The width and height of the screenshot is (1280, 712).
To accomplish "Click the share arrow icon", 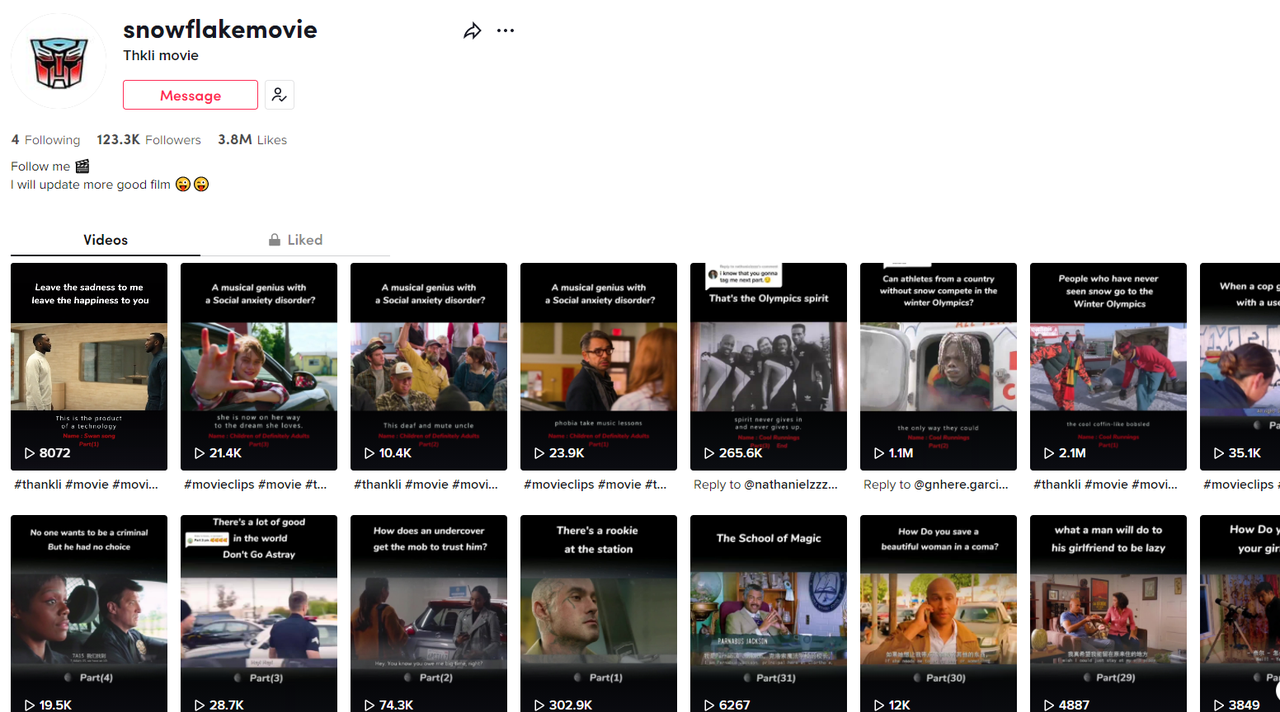I will click(x=472, y=31).
